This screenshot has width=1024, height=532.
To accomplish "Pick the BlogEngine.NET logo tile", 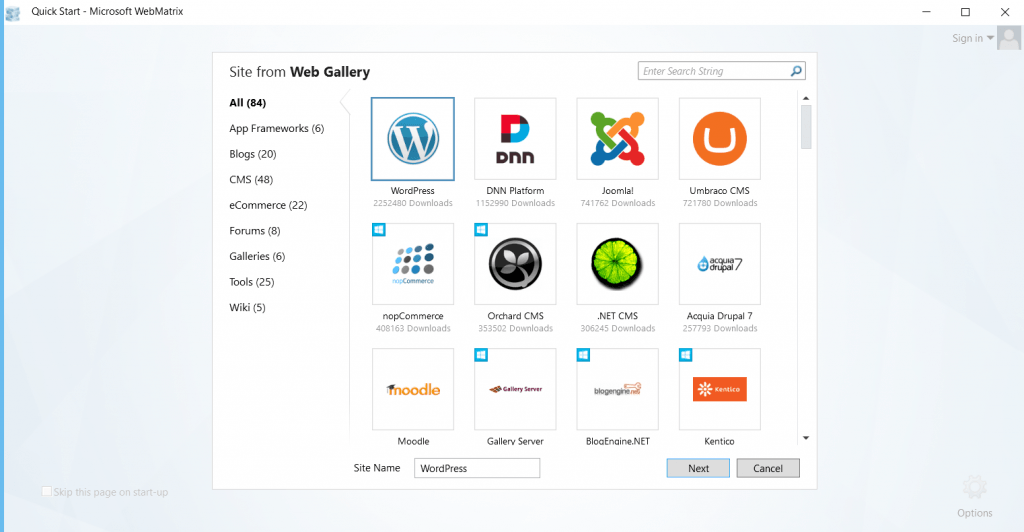I will [618, 389].
